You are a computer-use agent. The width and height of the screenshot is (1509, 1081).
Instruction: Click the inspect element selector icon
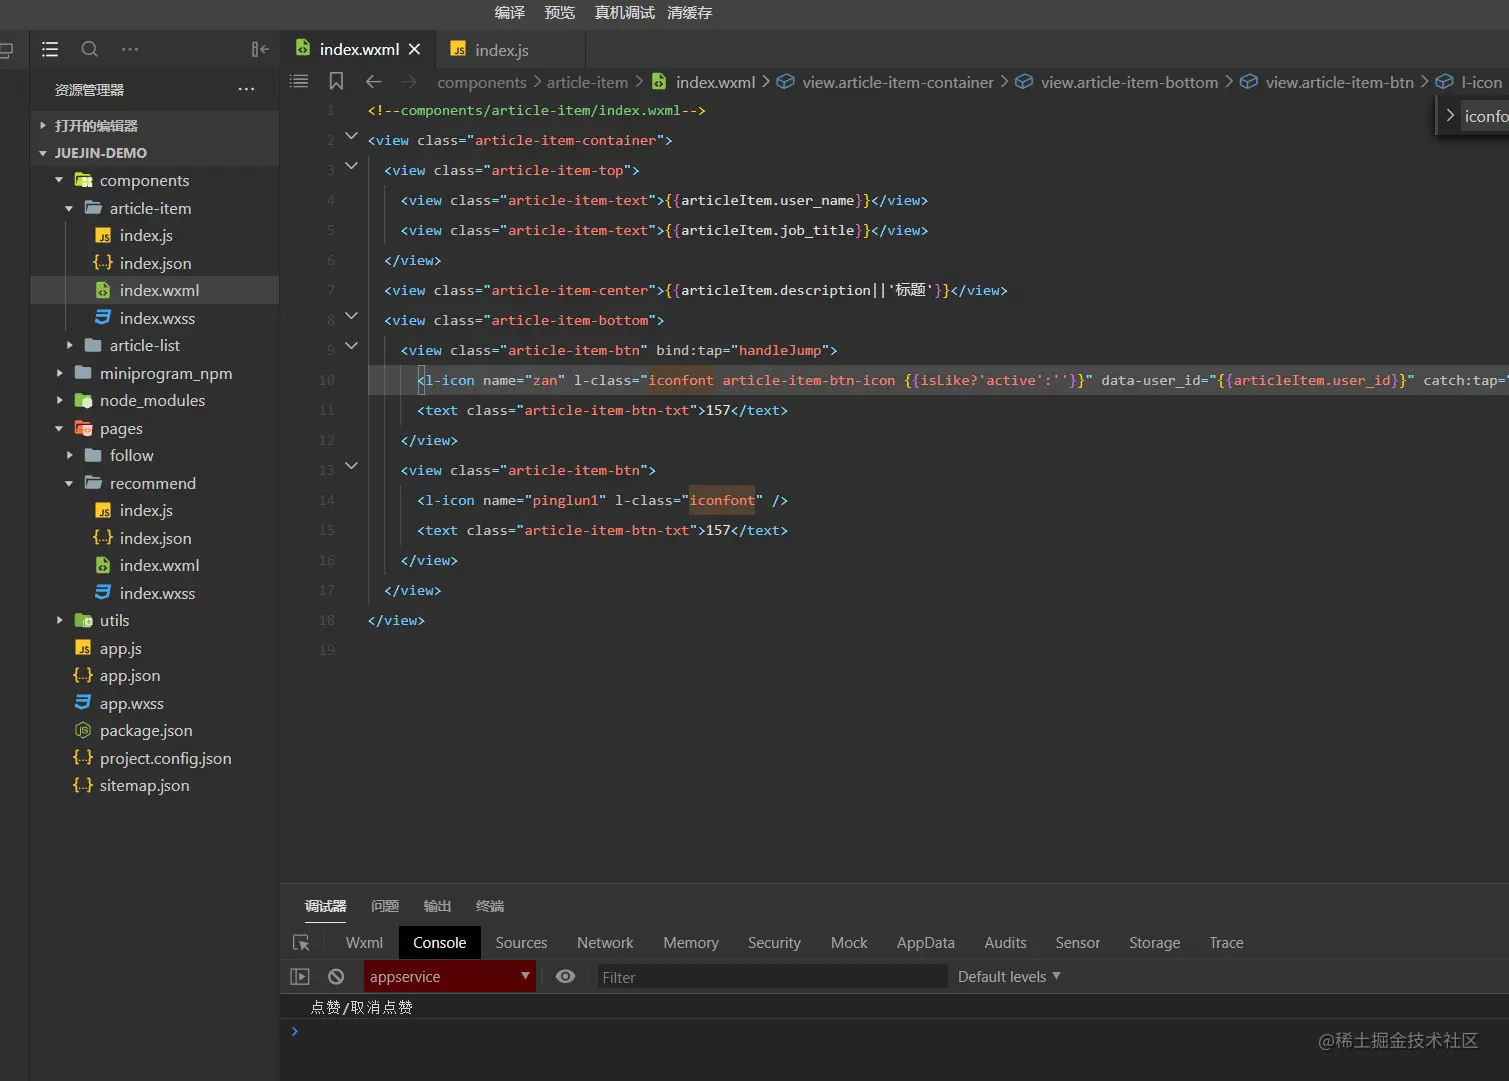click(x=301, y=942)
